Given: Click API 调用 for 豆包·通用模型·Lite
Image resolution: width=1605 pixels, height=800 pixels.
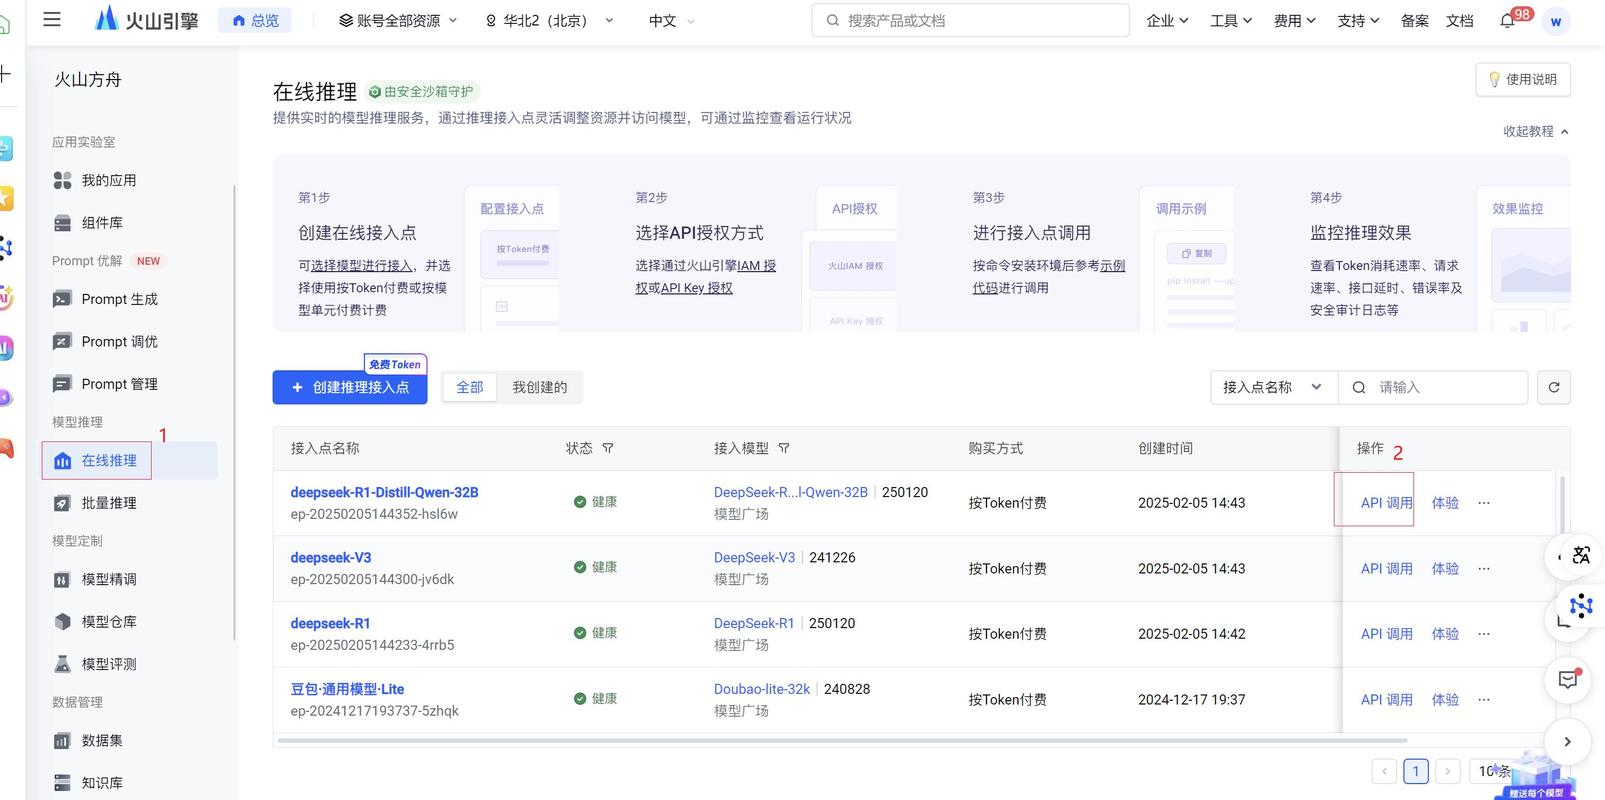Looking at the screenshot, I should [x=1386, y=700].
